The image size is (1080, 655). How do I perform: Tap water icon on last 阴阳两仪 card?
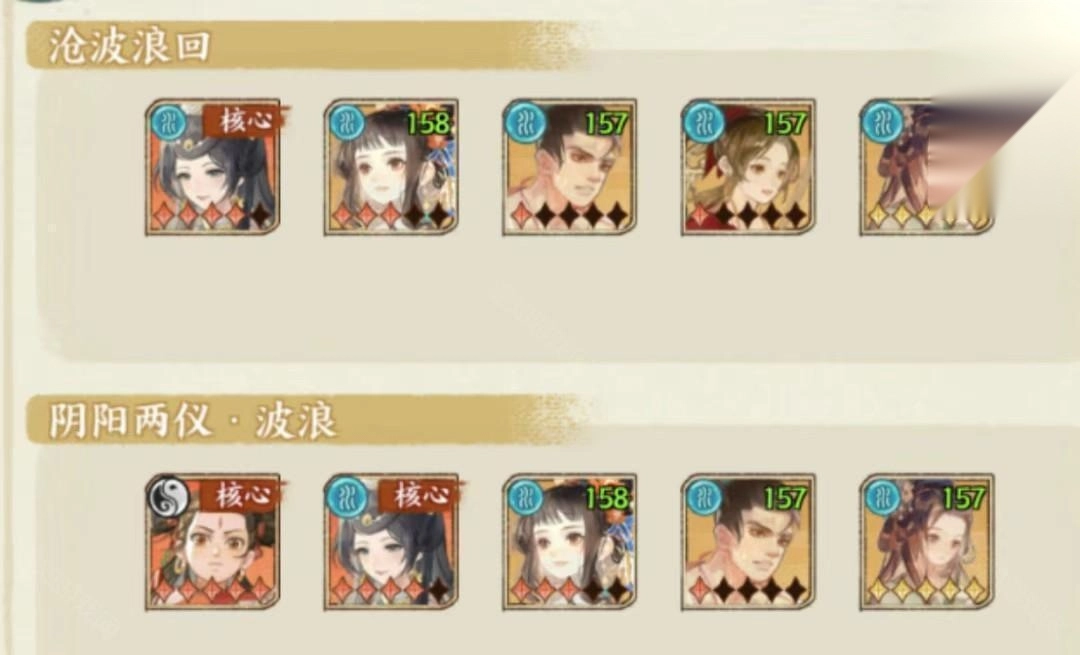point(884,497)
